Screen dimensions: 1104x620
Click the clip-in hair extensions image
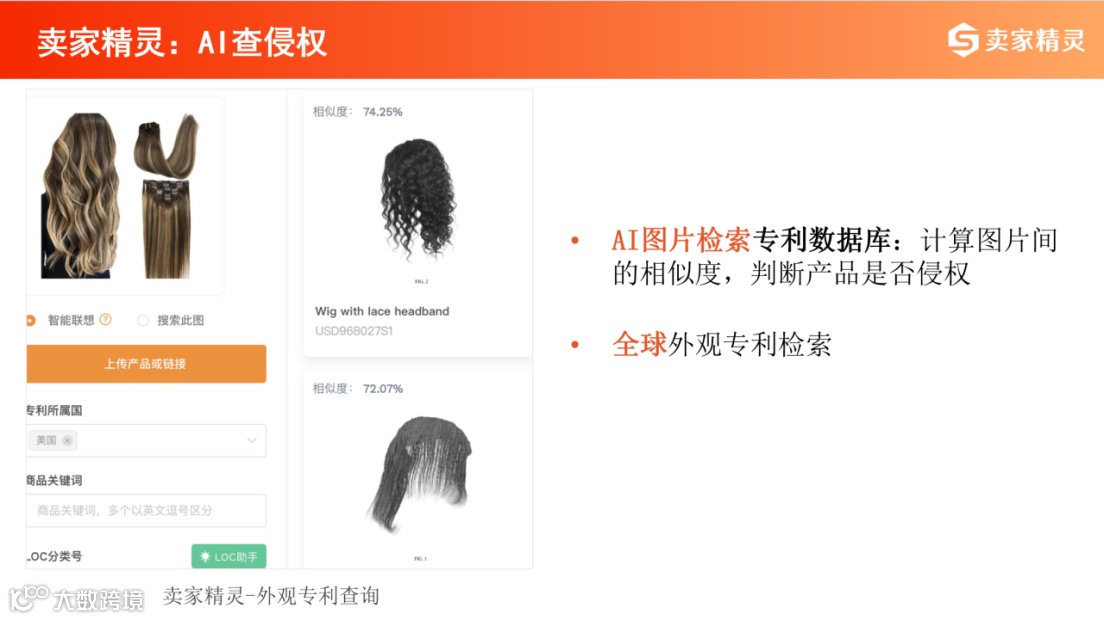coord(167,196)
